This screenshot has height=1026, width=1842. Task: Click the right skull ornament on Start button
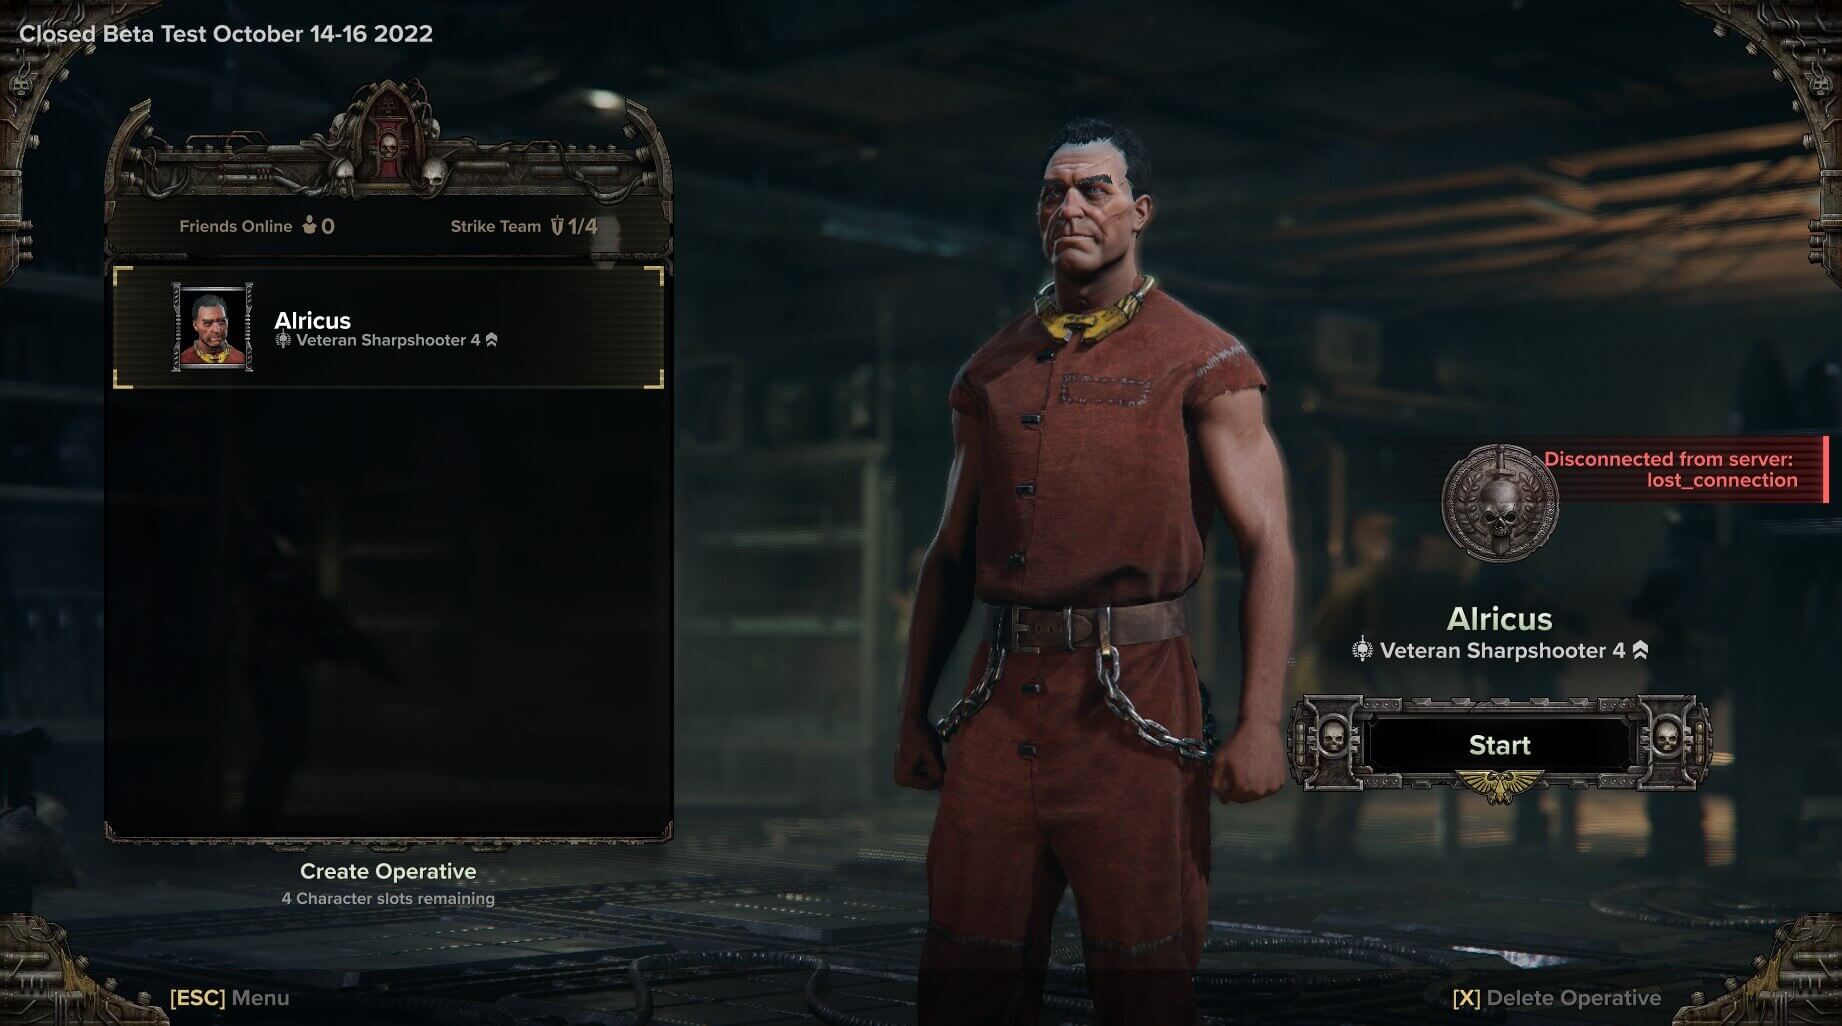(x=1665, y=740)
